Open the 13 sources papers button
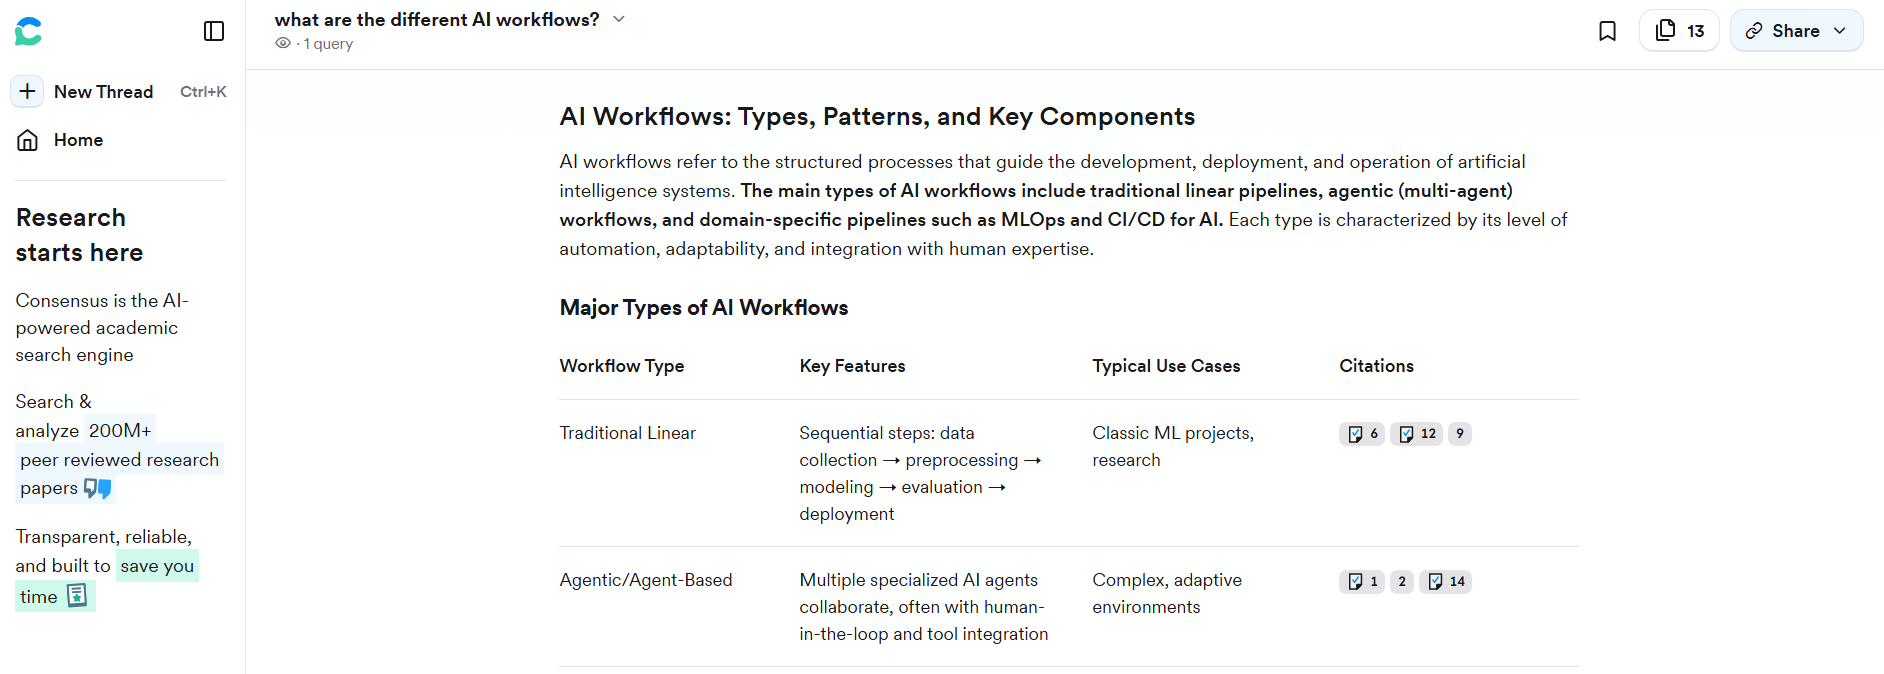The image size is (1884, 674). coord(1679,31)
